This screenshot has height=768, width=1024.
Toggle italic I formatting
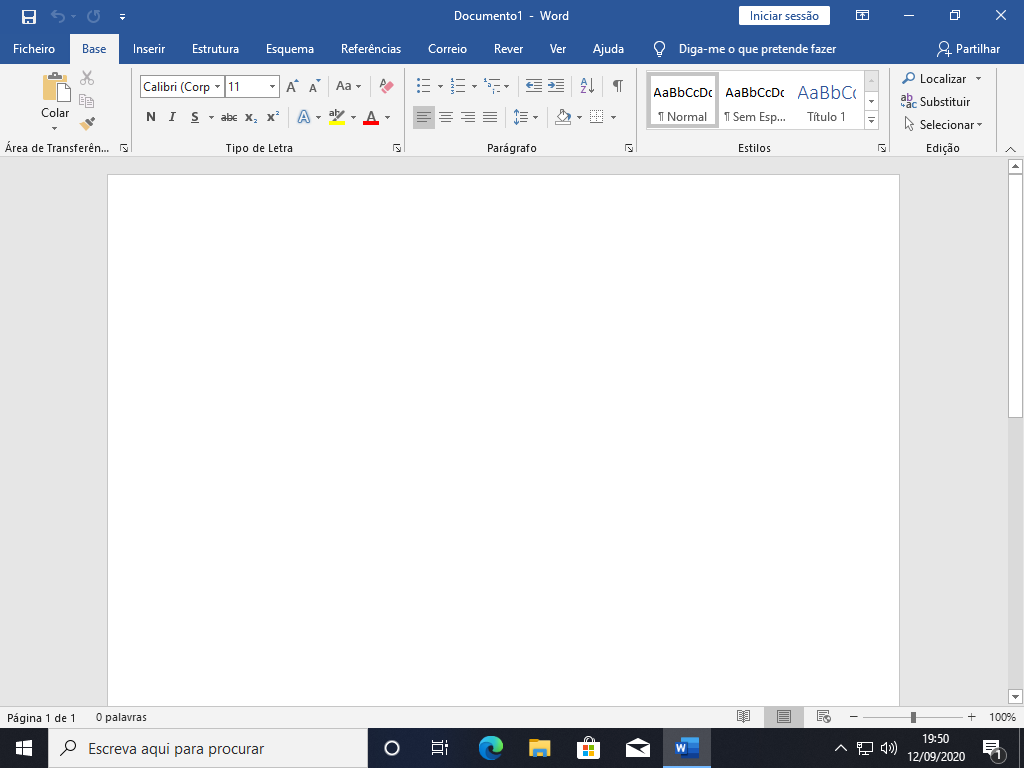pyautogui.click(x=172, y=118)
